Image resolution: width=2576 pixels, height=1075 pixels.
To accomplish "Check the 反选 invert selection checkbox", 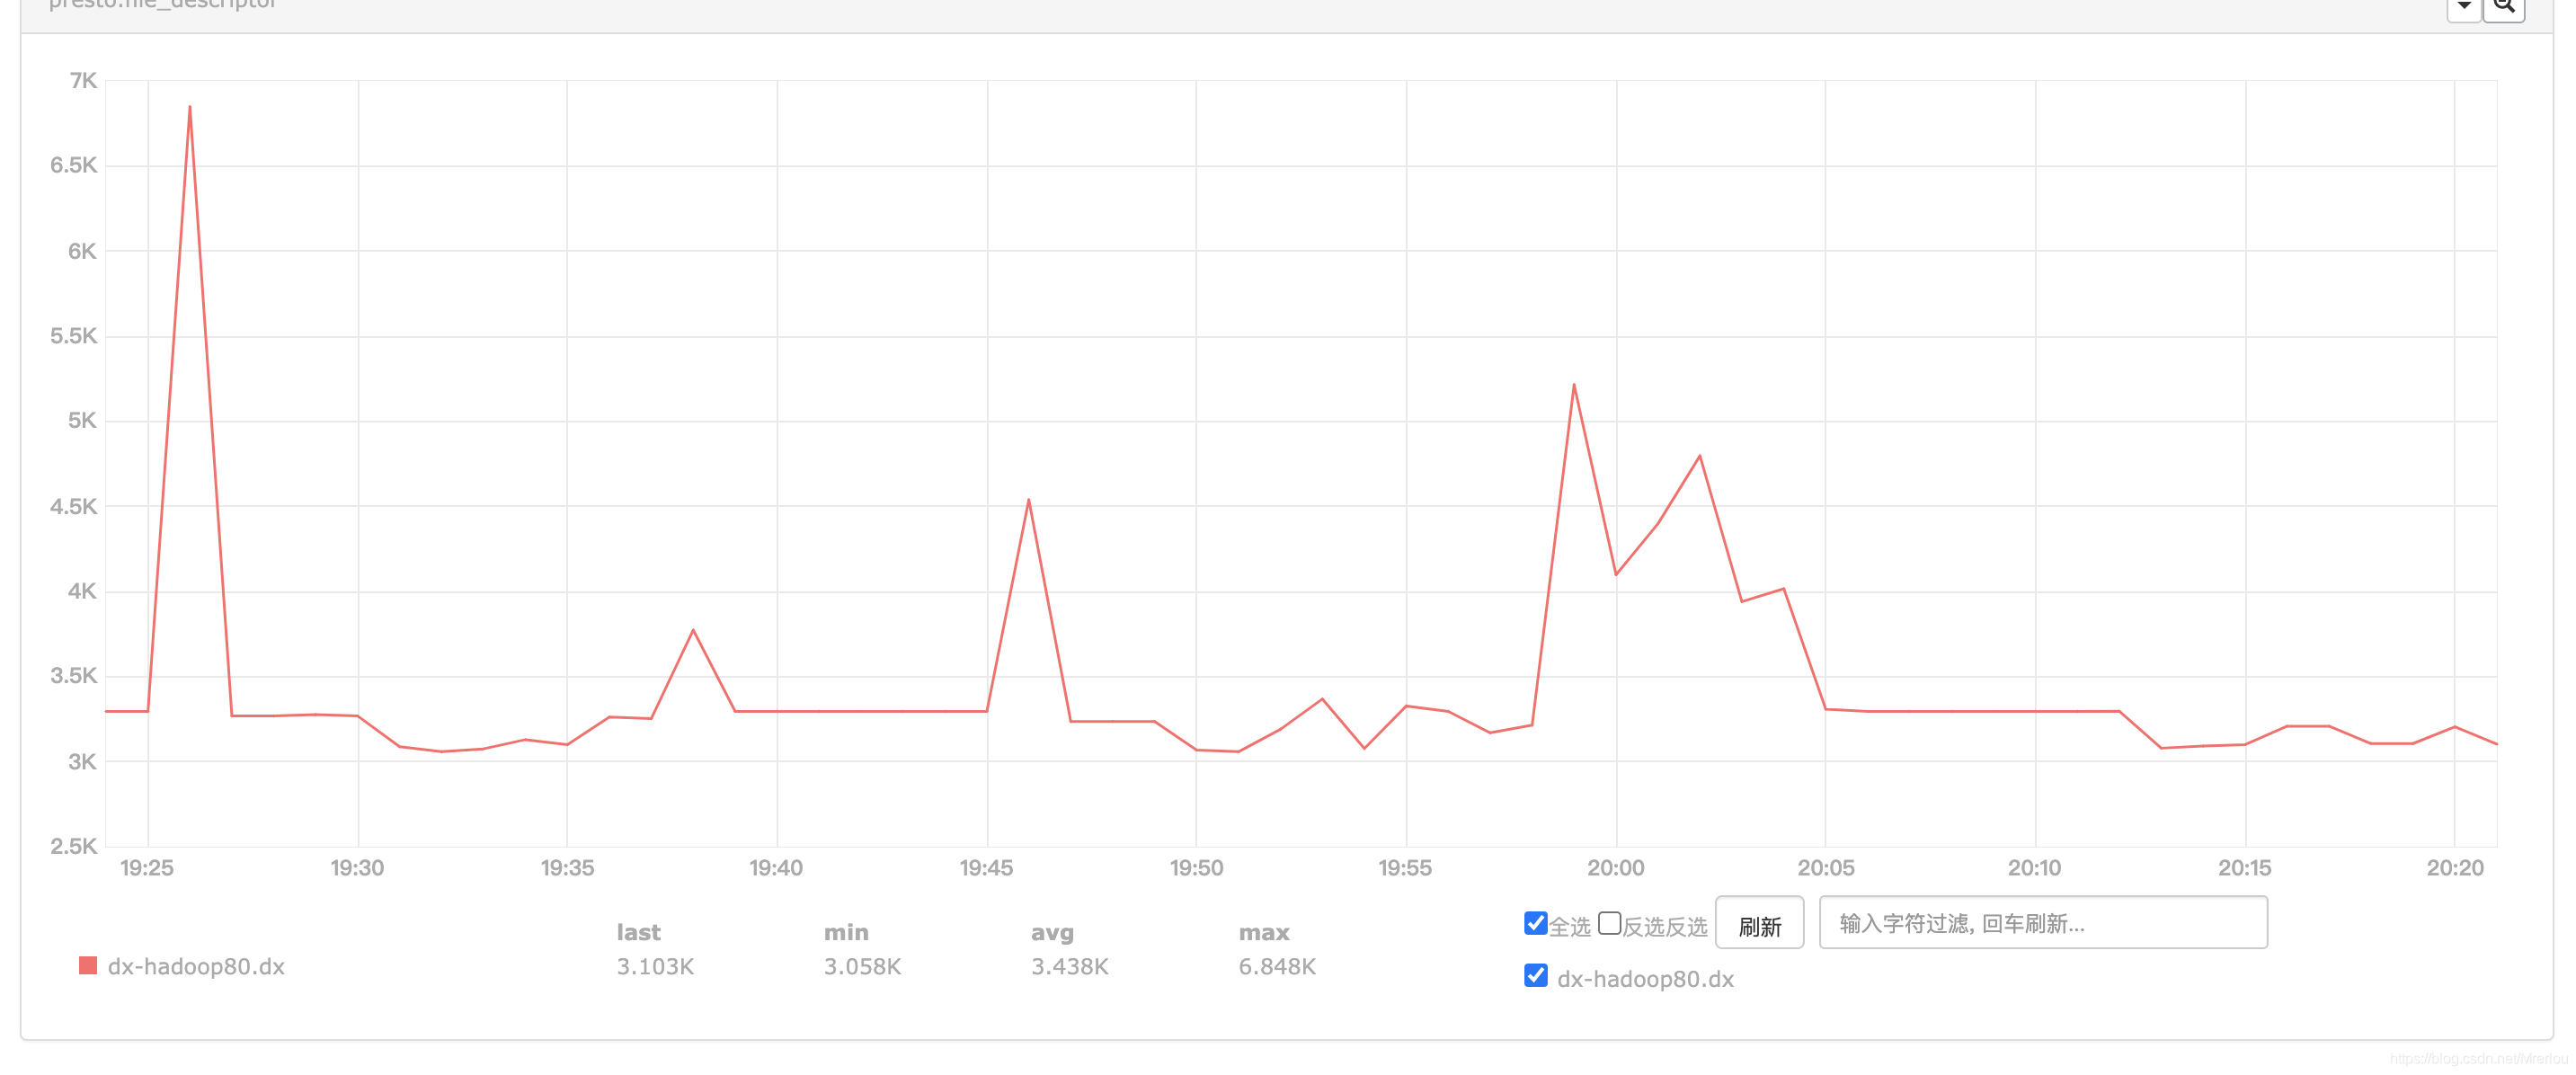I will (1609, 923).
